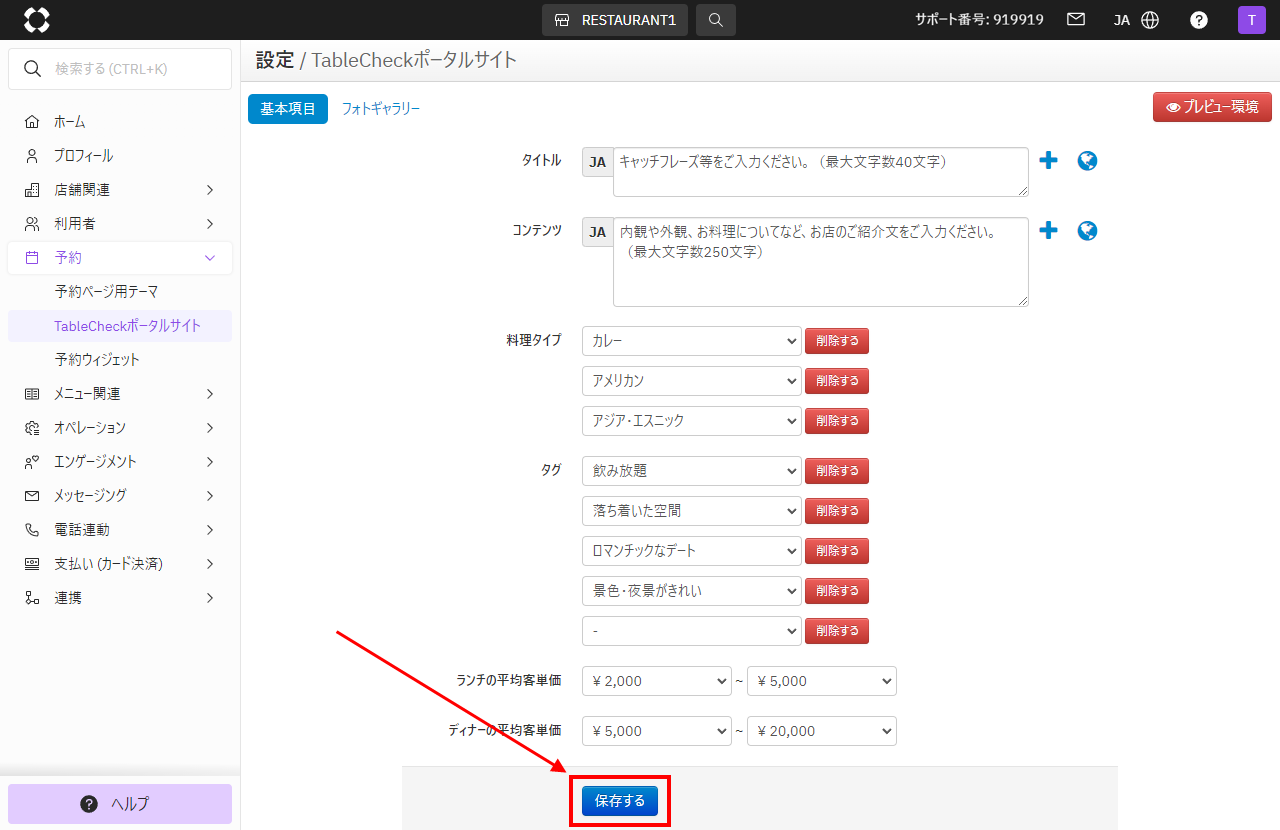Delete the 落ち着いた空間 tag row
Image resolution: width=1280 pixels, height=830 pixels.
pos(837,511)
